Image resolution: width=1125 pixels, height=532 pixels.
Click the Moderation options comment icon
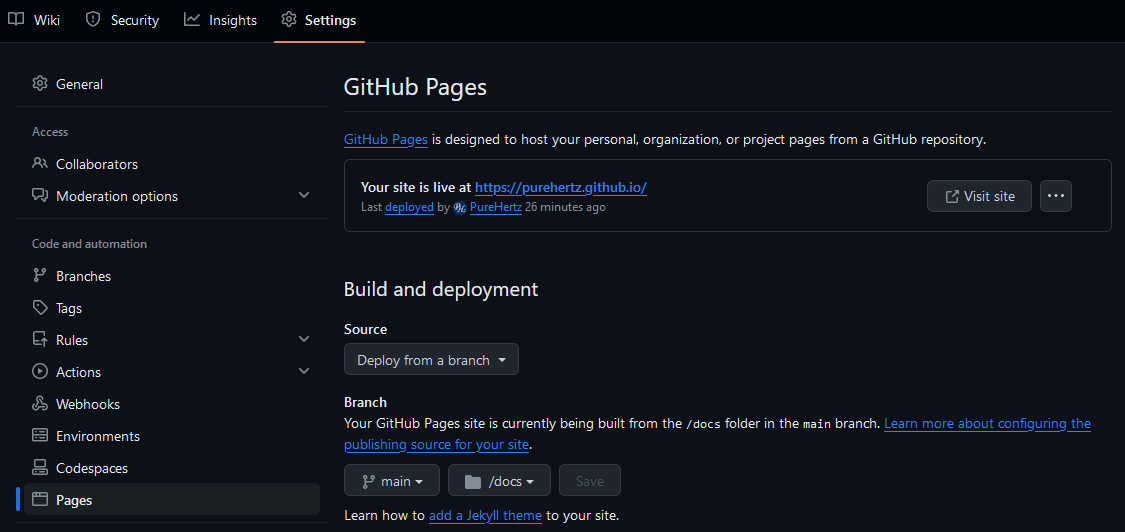tap(40, 195)
